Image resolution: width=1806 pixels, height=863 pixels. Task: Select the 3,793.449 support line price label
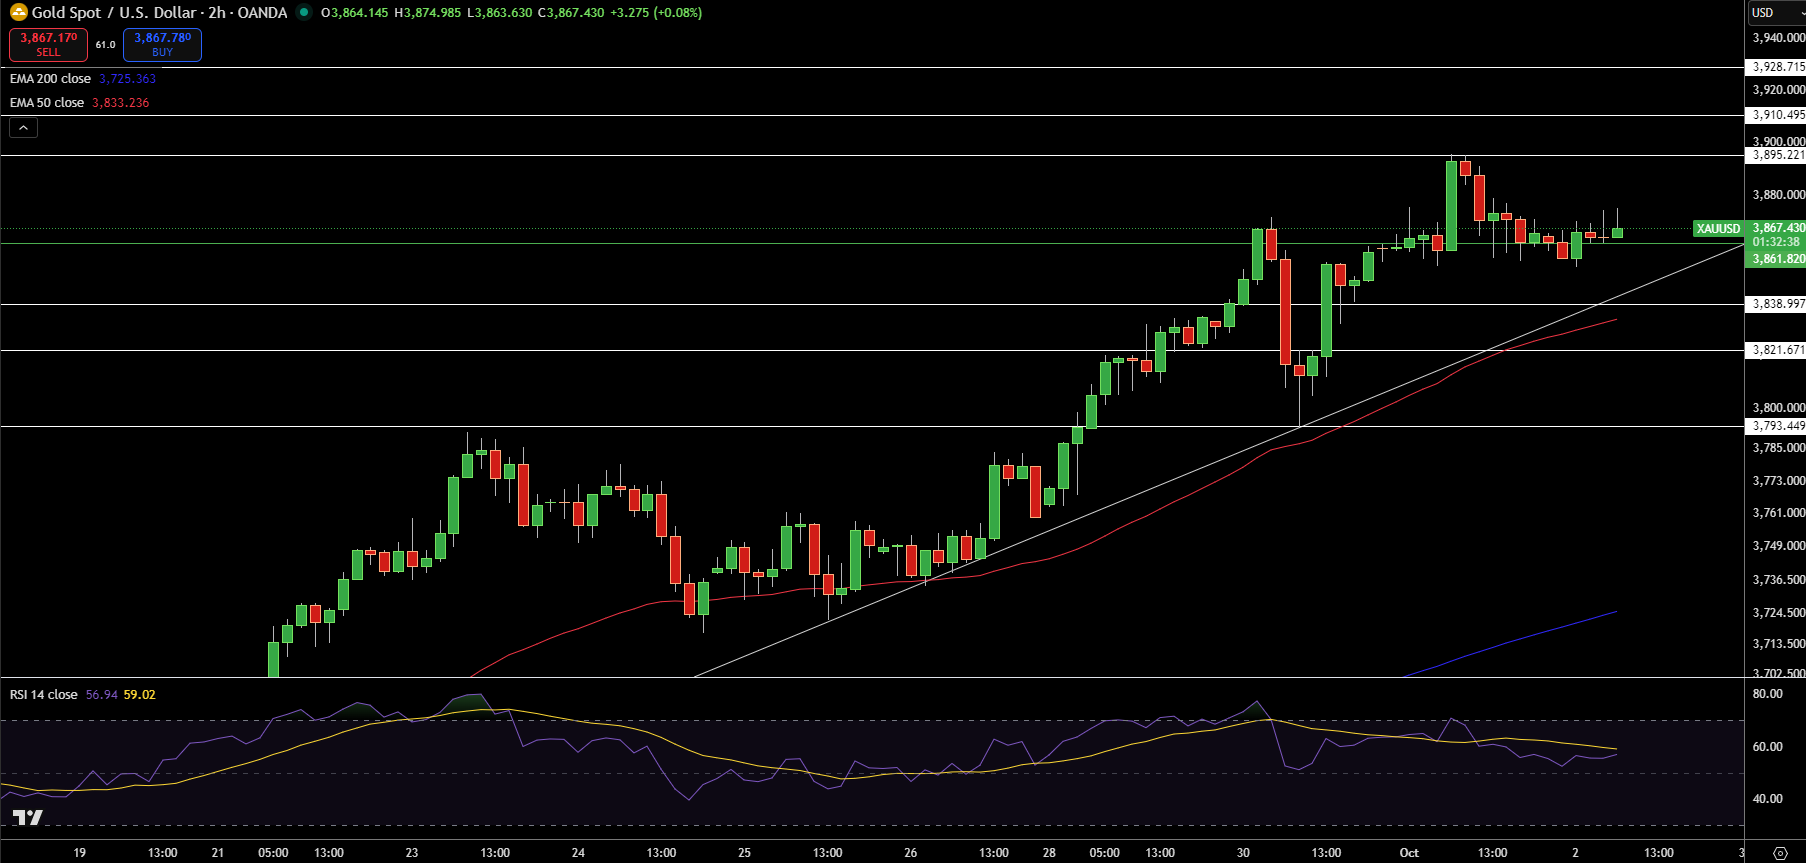(x=1777, y=426)
